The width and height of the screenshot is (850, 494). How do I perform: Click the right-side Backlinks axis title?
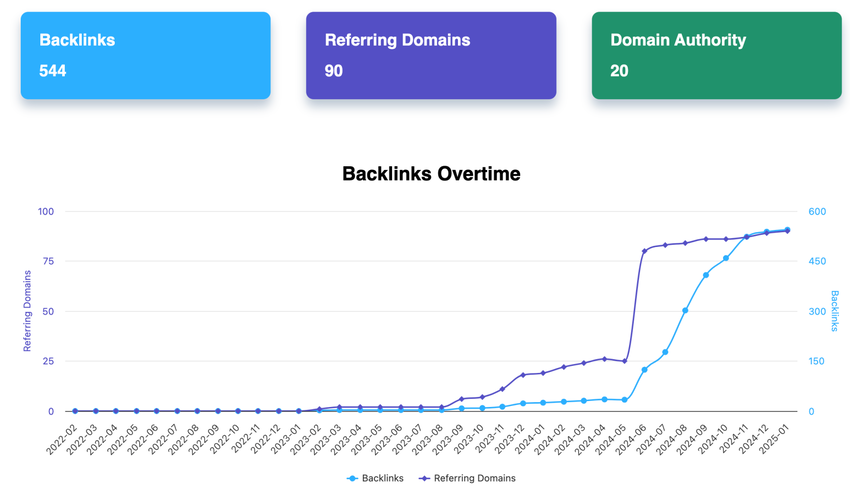[x=835, y=311]
